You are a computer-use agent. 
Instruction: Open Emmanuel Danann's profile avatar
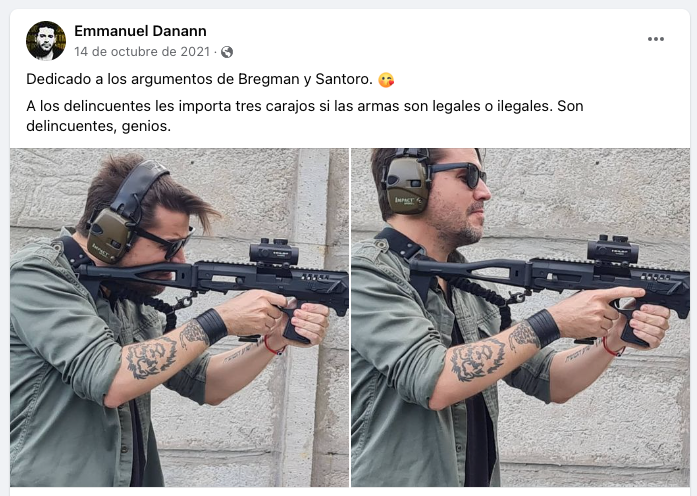tap(46, 40)
